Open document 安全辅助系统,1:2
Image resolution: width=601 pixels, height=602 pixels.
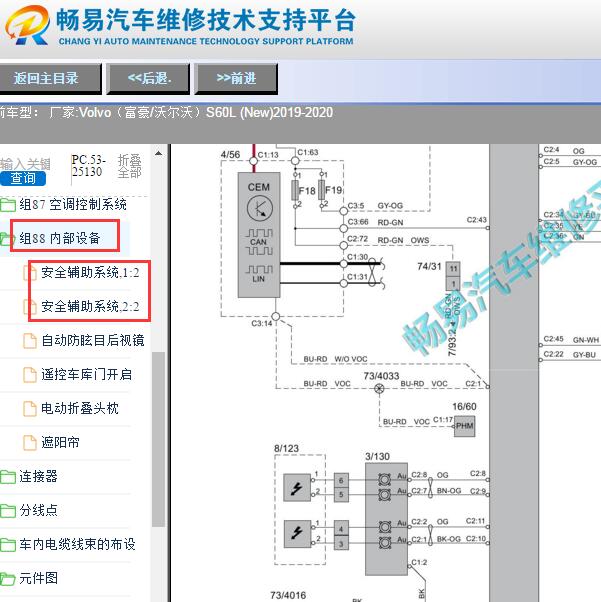click(90, 272)
